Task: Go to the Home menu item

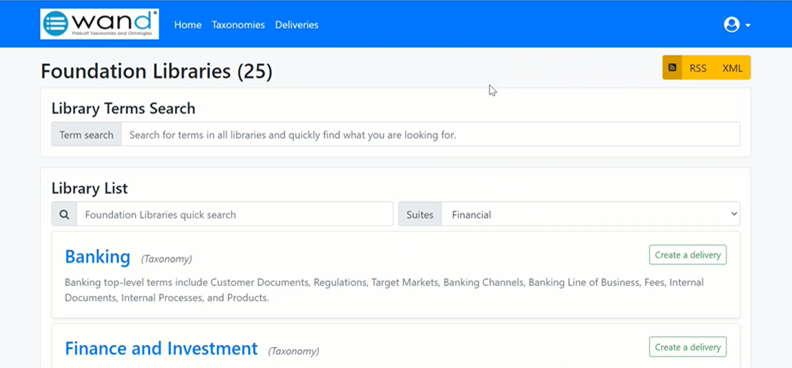Action: [188, 25]
